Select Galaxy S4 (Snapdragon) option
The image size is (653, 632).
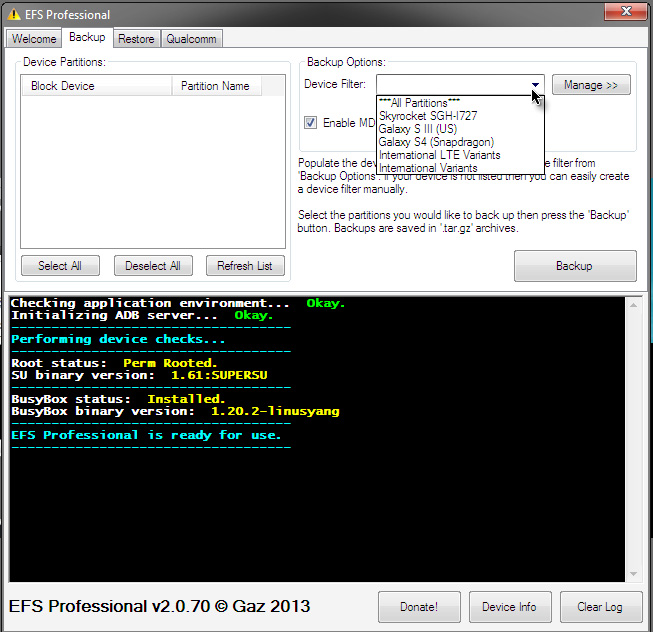[435, 142]
